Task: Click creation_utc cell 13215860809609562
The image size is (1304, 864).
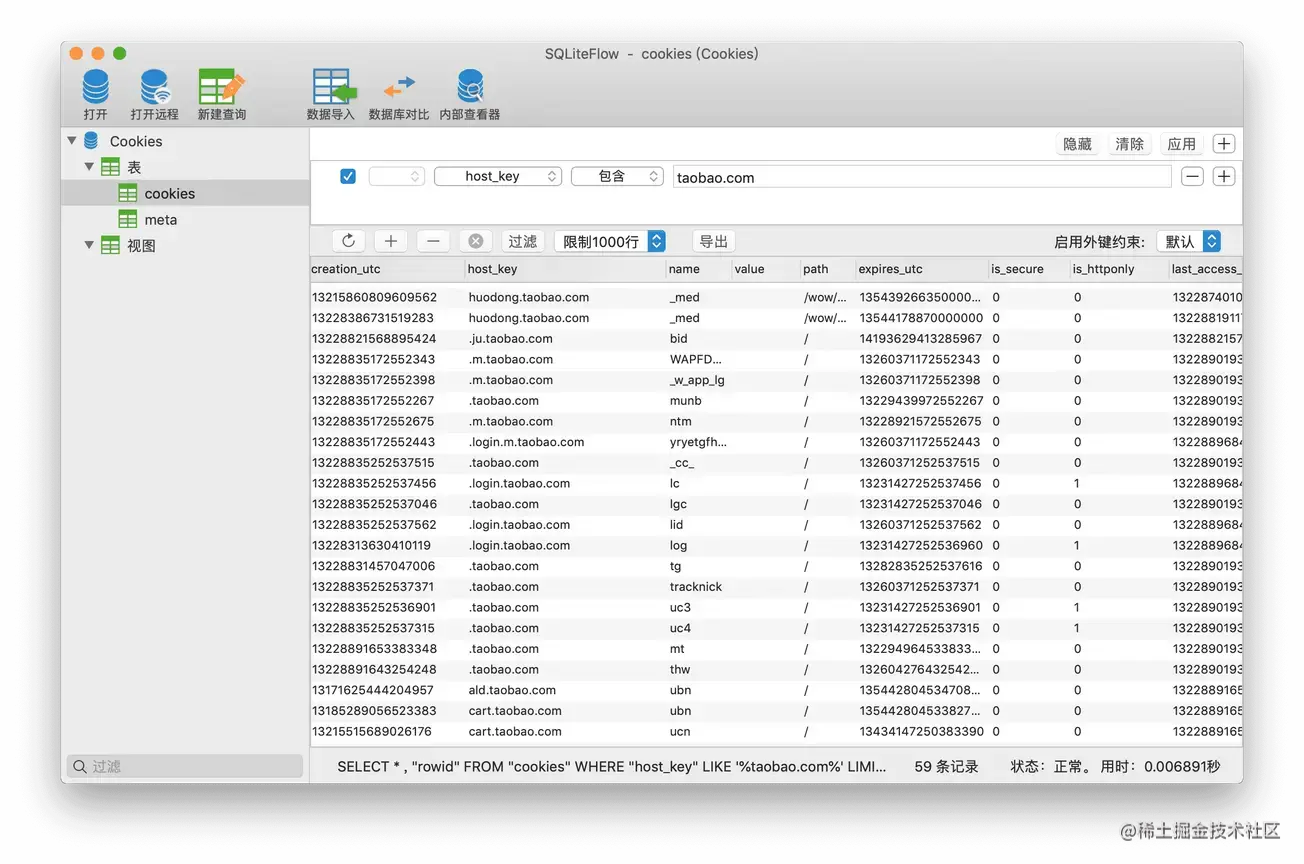Action: 374,297
